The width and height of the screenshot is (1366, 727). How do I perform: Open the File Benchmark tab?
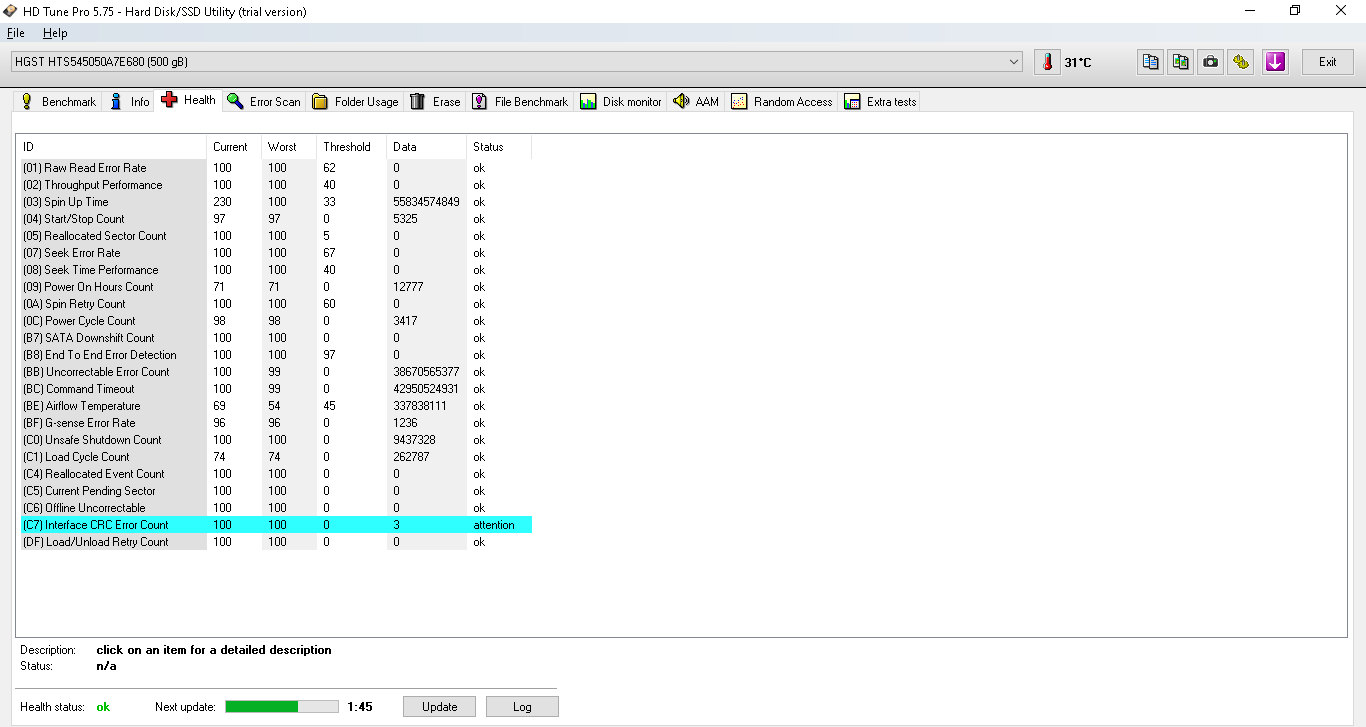(x=520, y=102)
